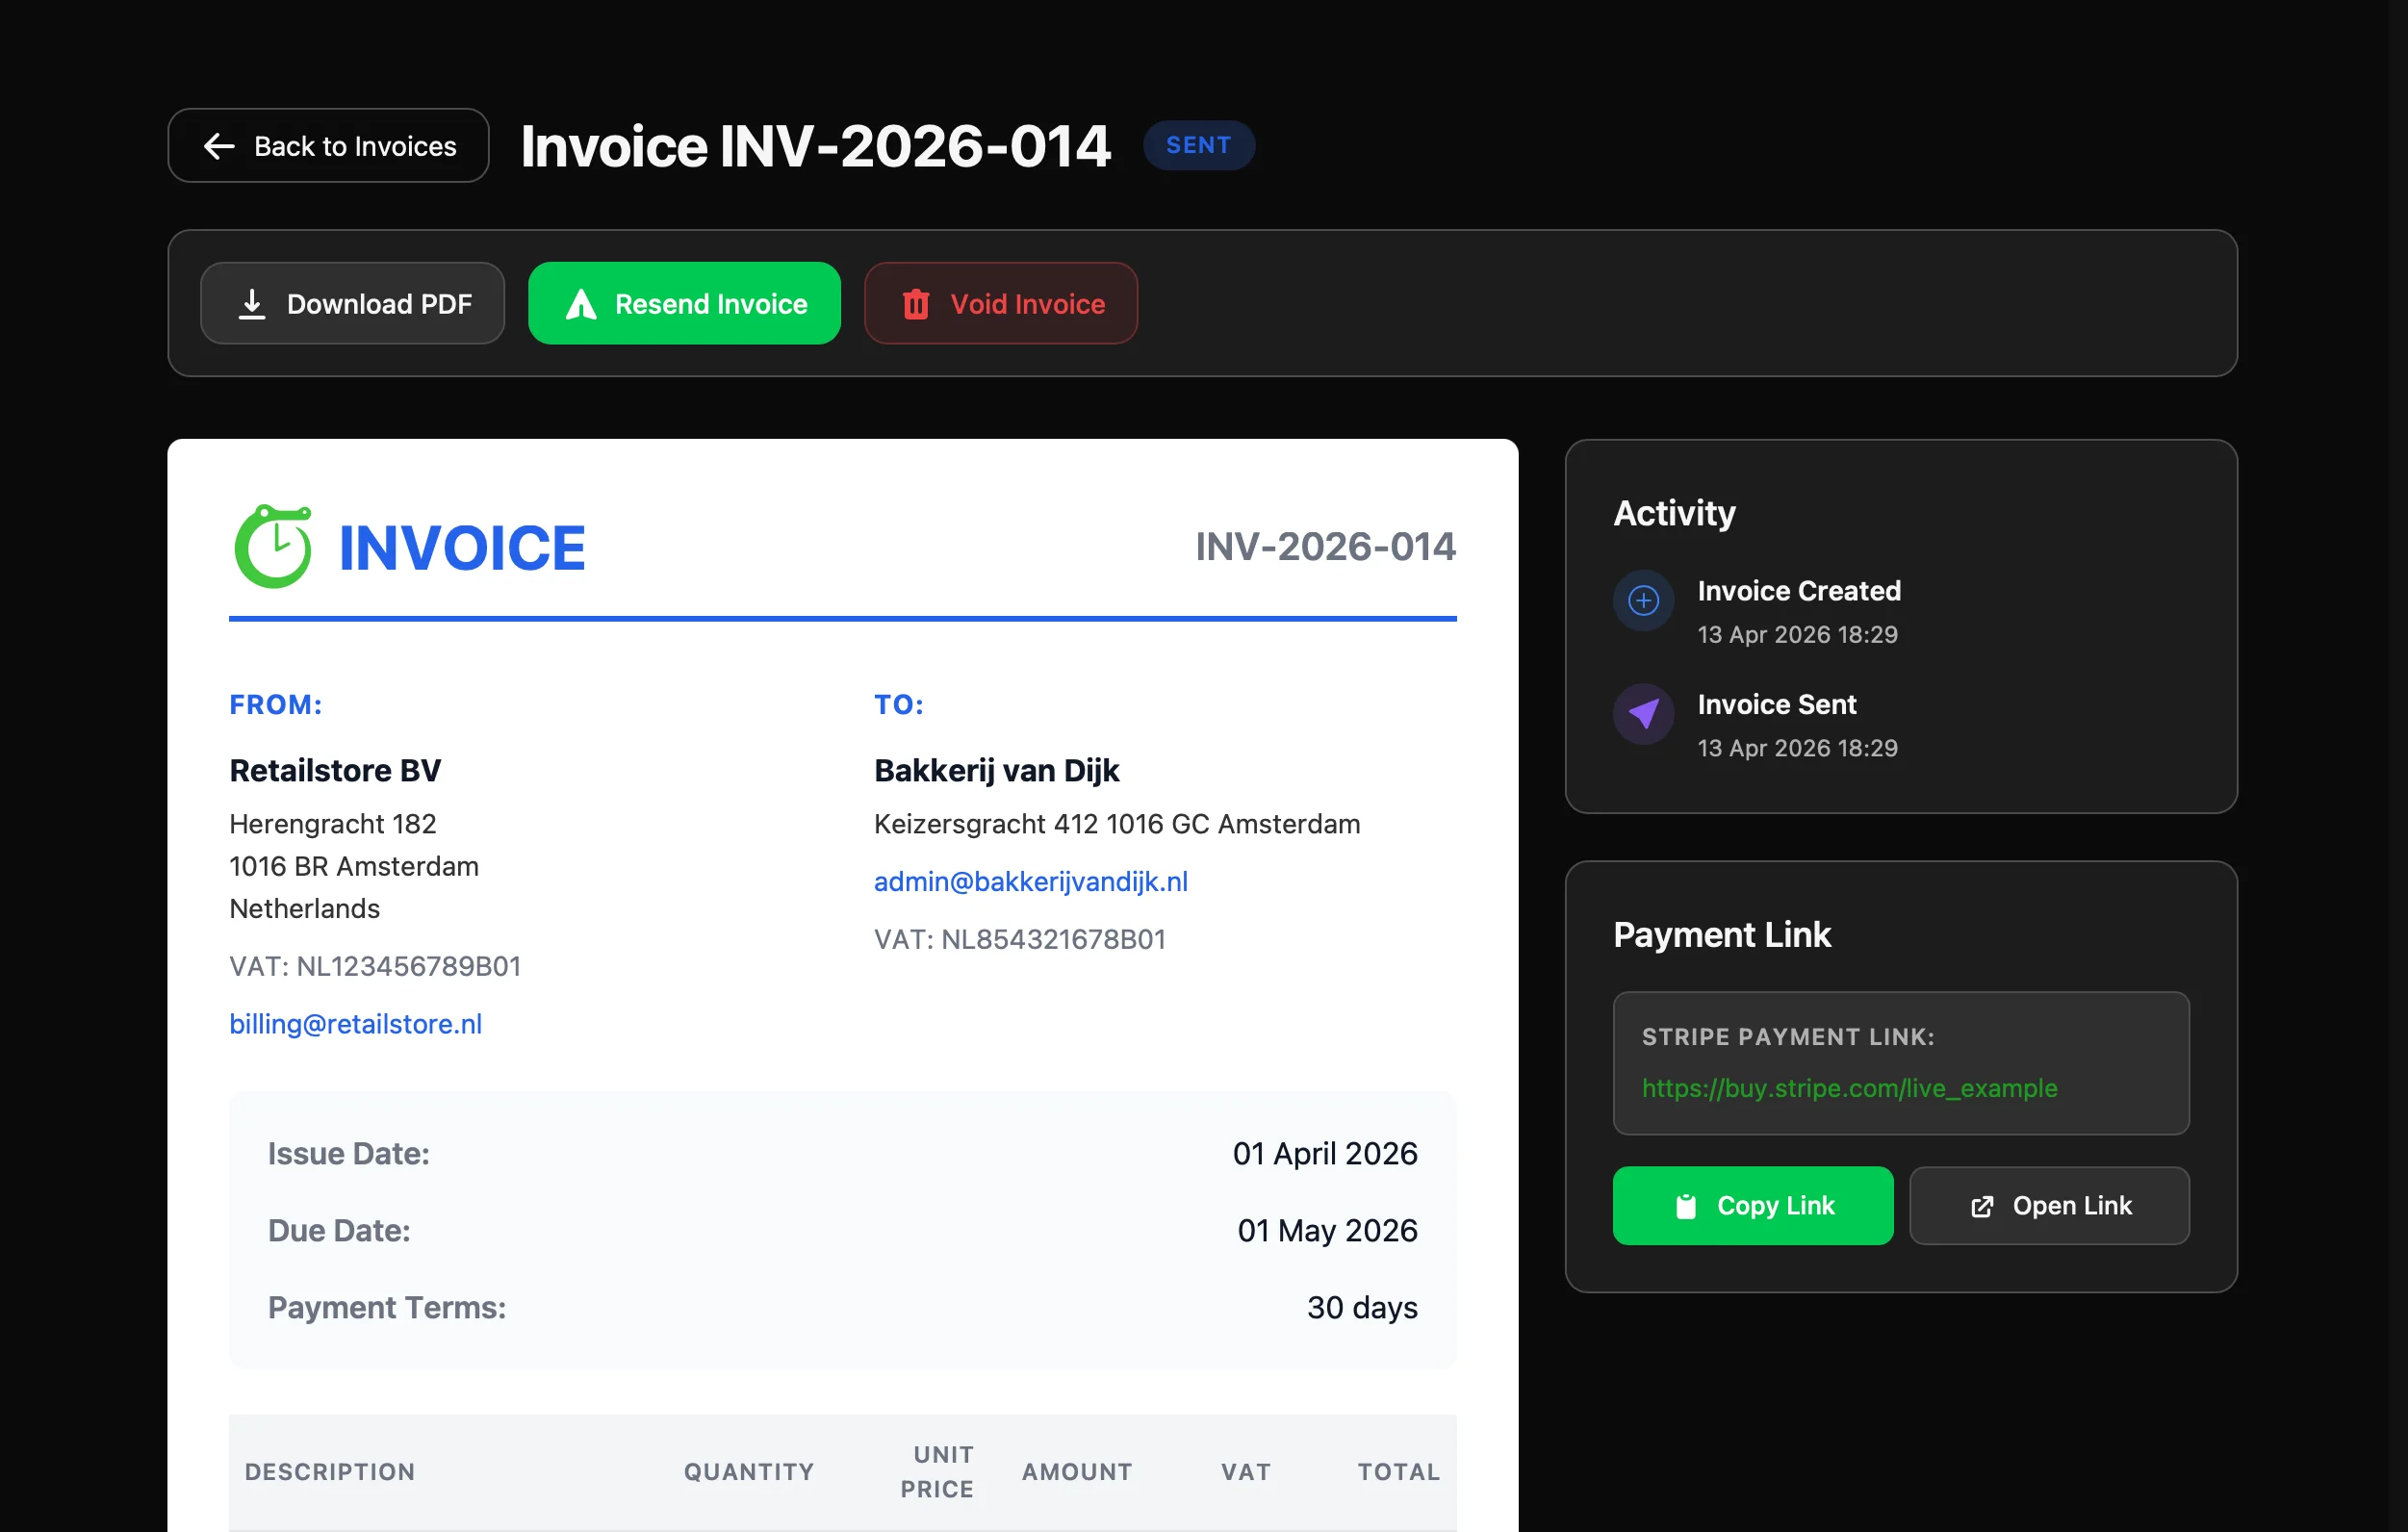This screenshot has width=2408, height=1532.
Task: Click the purple send icon beside Invoice Sent
Action: coord(1642,714)
